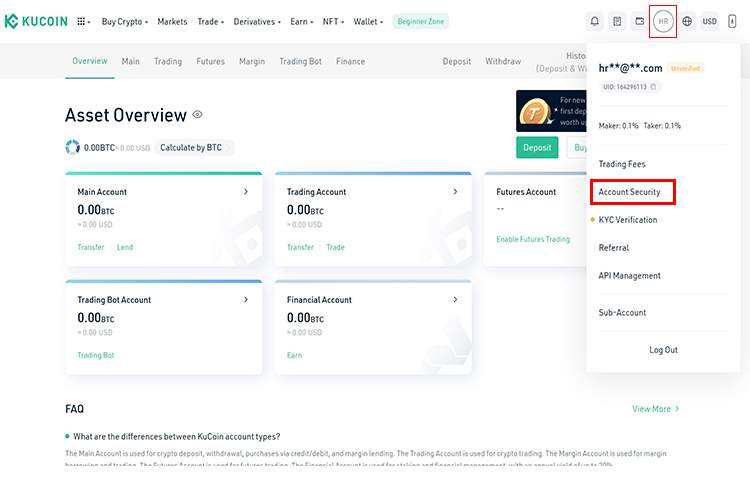The image size is (750, 500).
Task: Open the language globe icon
Action: 687,21
